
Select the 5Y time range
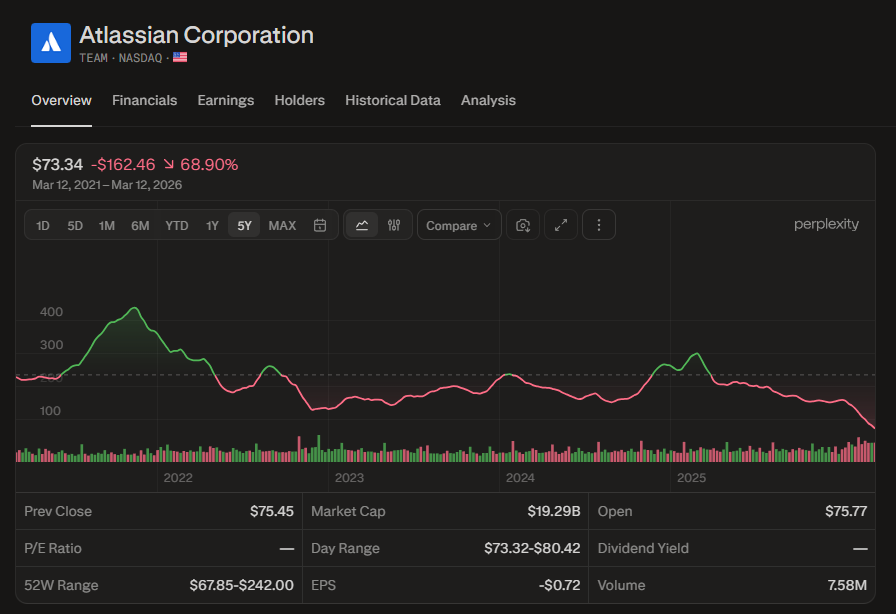244,226
